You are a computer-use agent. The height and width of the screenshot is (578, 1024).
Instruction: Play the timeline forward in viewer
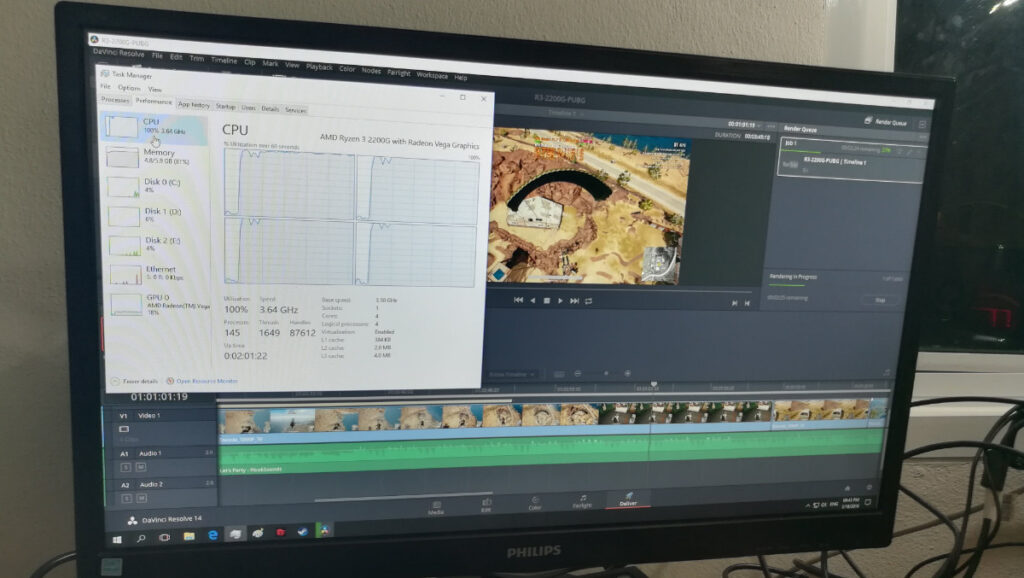click(x=560, y=300)
